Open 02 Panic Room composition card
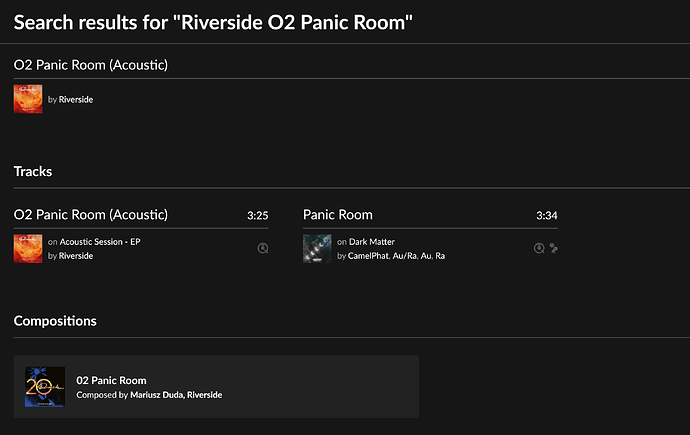Viewport: 690px width, 435px height. [x=216, y=387]
